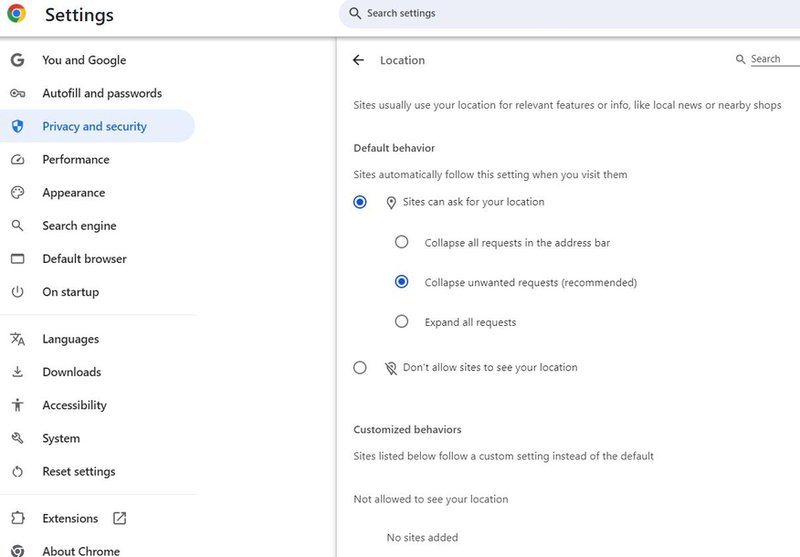Select Collapse all requests in address bar

[402, 242]
